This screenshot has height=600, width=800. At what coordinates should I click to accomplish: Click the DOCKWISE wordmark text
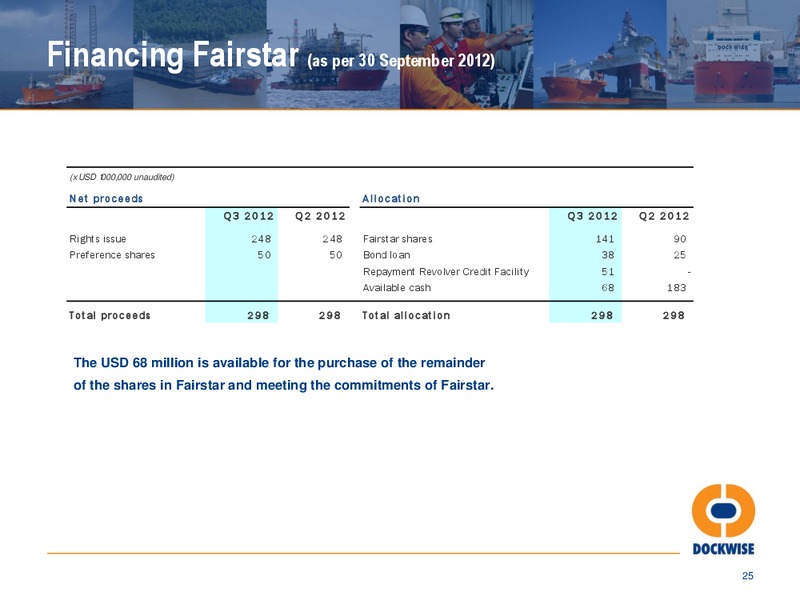point(723,549)
